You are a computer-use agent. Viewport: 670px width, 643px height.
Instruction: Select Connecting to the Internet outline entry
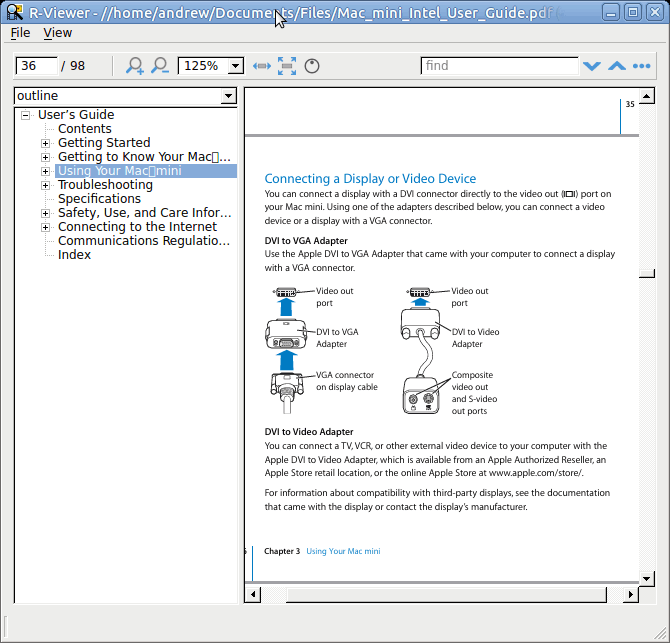point(137,227)
